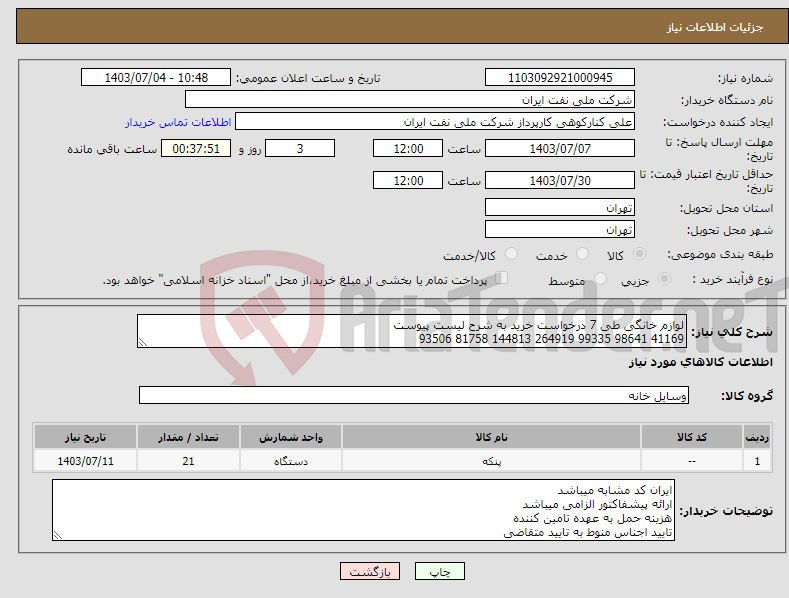Click the واحد شمارش column header
This screenshot has width=789, height=598.
click(291, 437)
